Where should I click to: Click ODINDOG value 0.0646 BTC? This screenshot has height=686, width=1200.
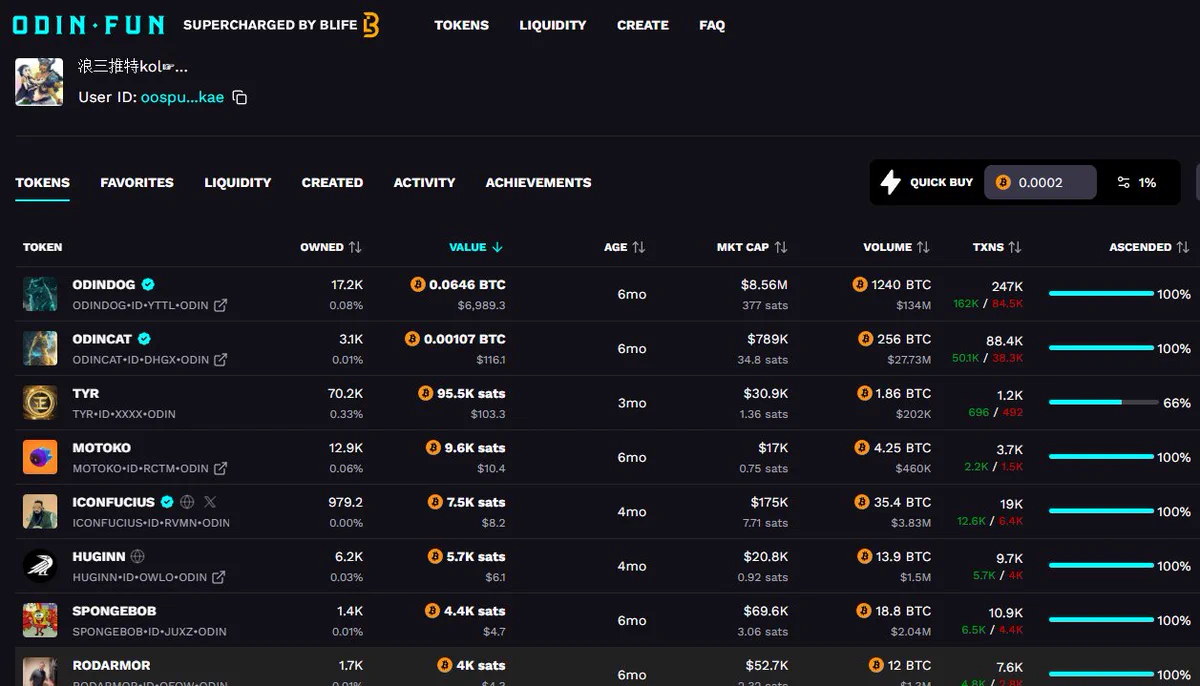(x=467, y=285)
